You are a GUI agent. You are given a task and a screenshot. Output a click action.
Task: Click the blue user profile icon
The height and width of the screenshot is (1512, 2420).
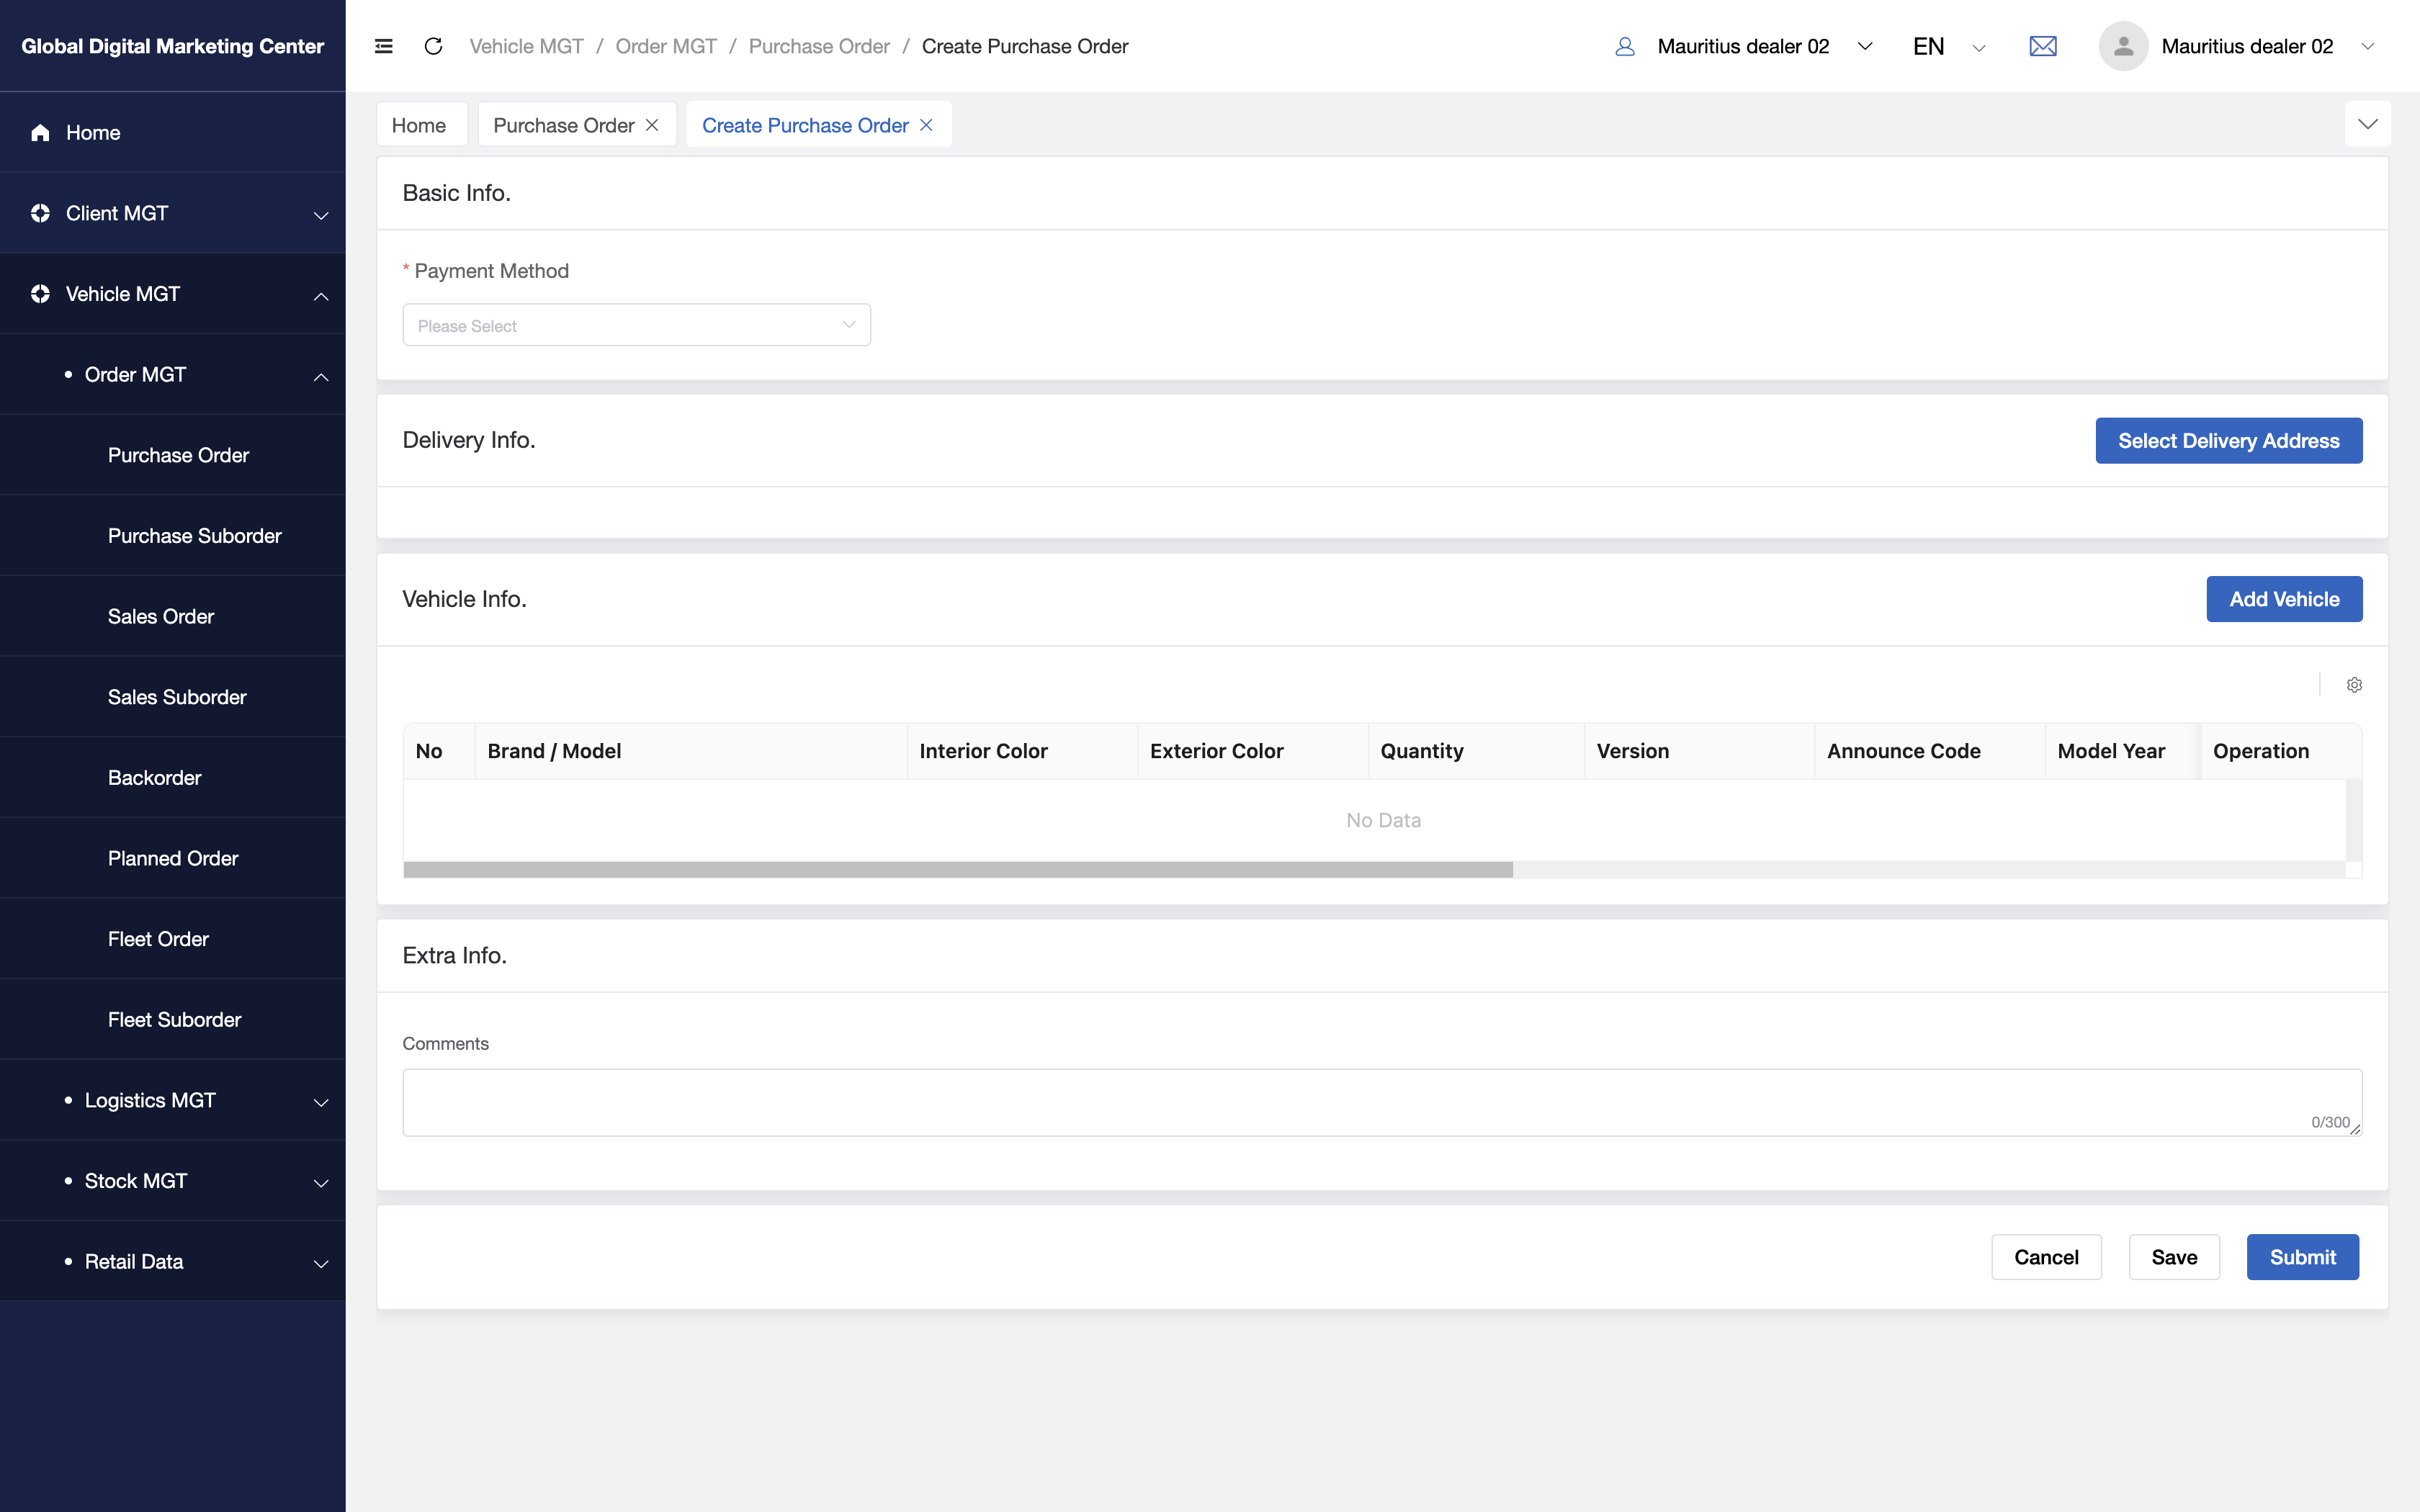(1625, 46)
